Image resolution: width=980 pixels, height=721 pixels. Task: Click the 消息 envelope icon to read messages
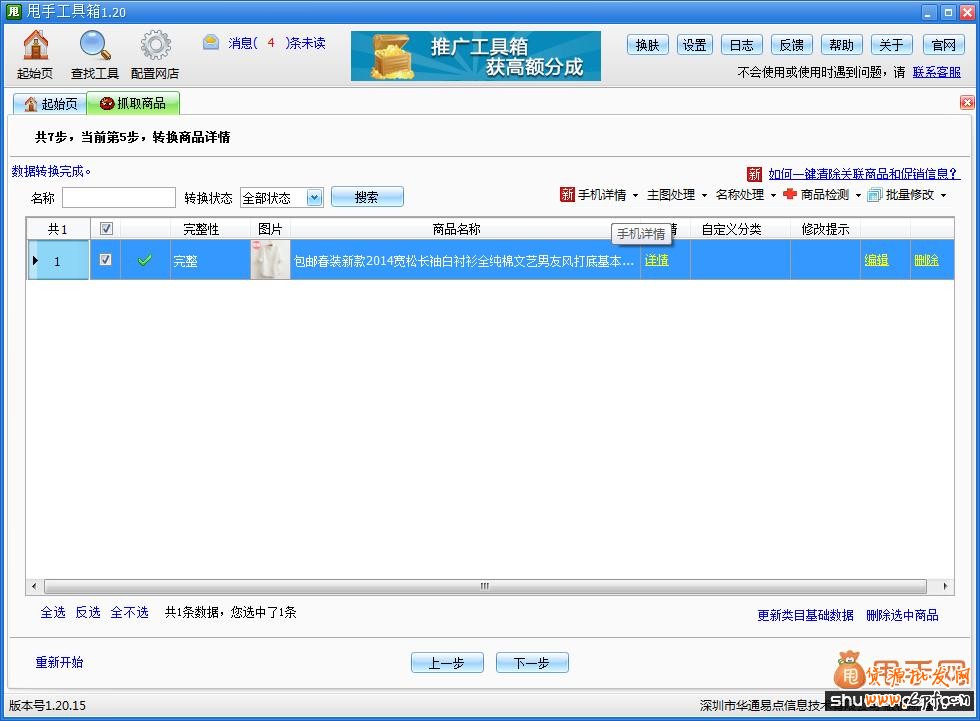click(x=210, y=43)
